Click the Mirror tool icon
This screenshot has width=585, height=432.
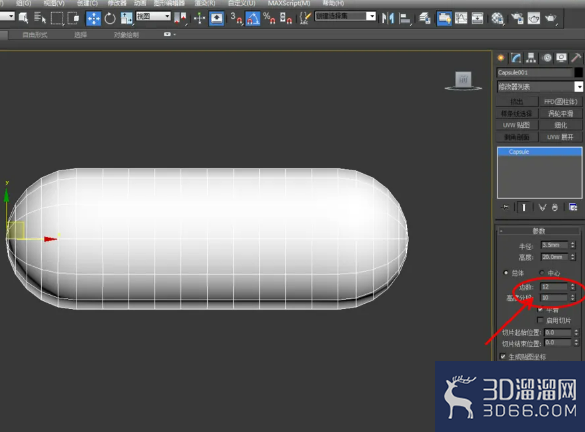[388, 18]
